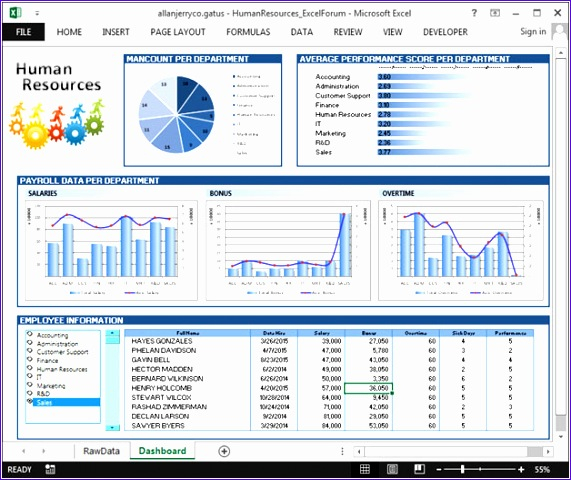The width and height of the screenshot is (571, 480).
Task: Click the Excel application icon in title bar
Action: [x=15, y=13]
